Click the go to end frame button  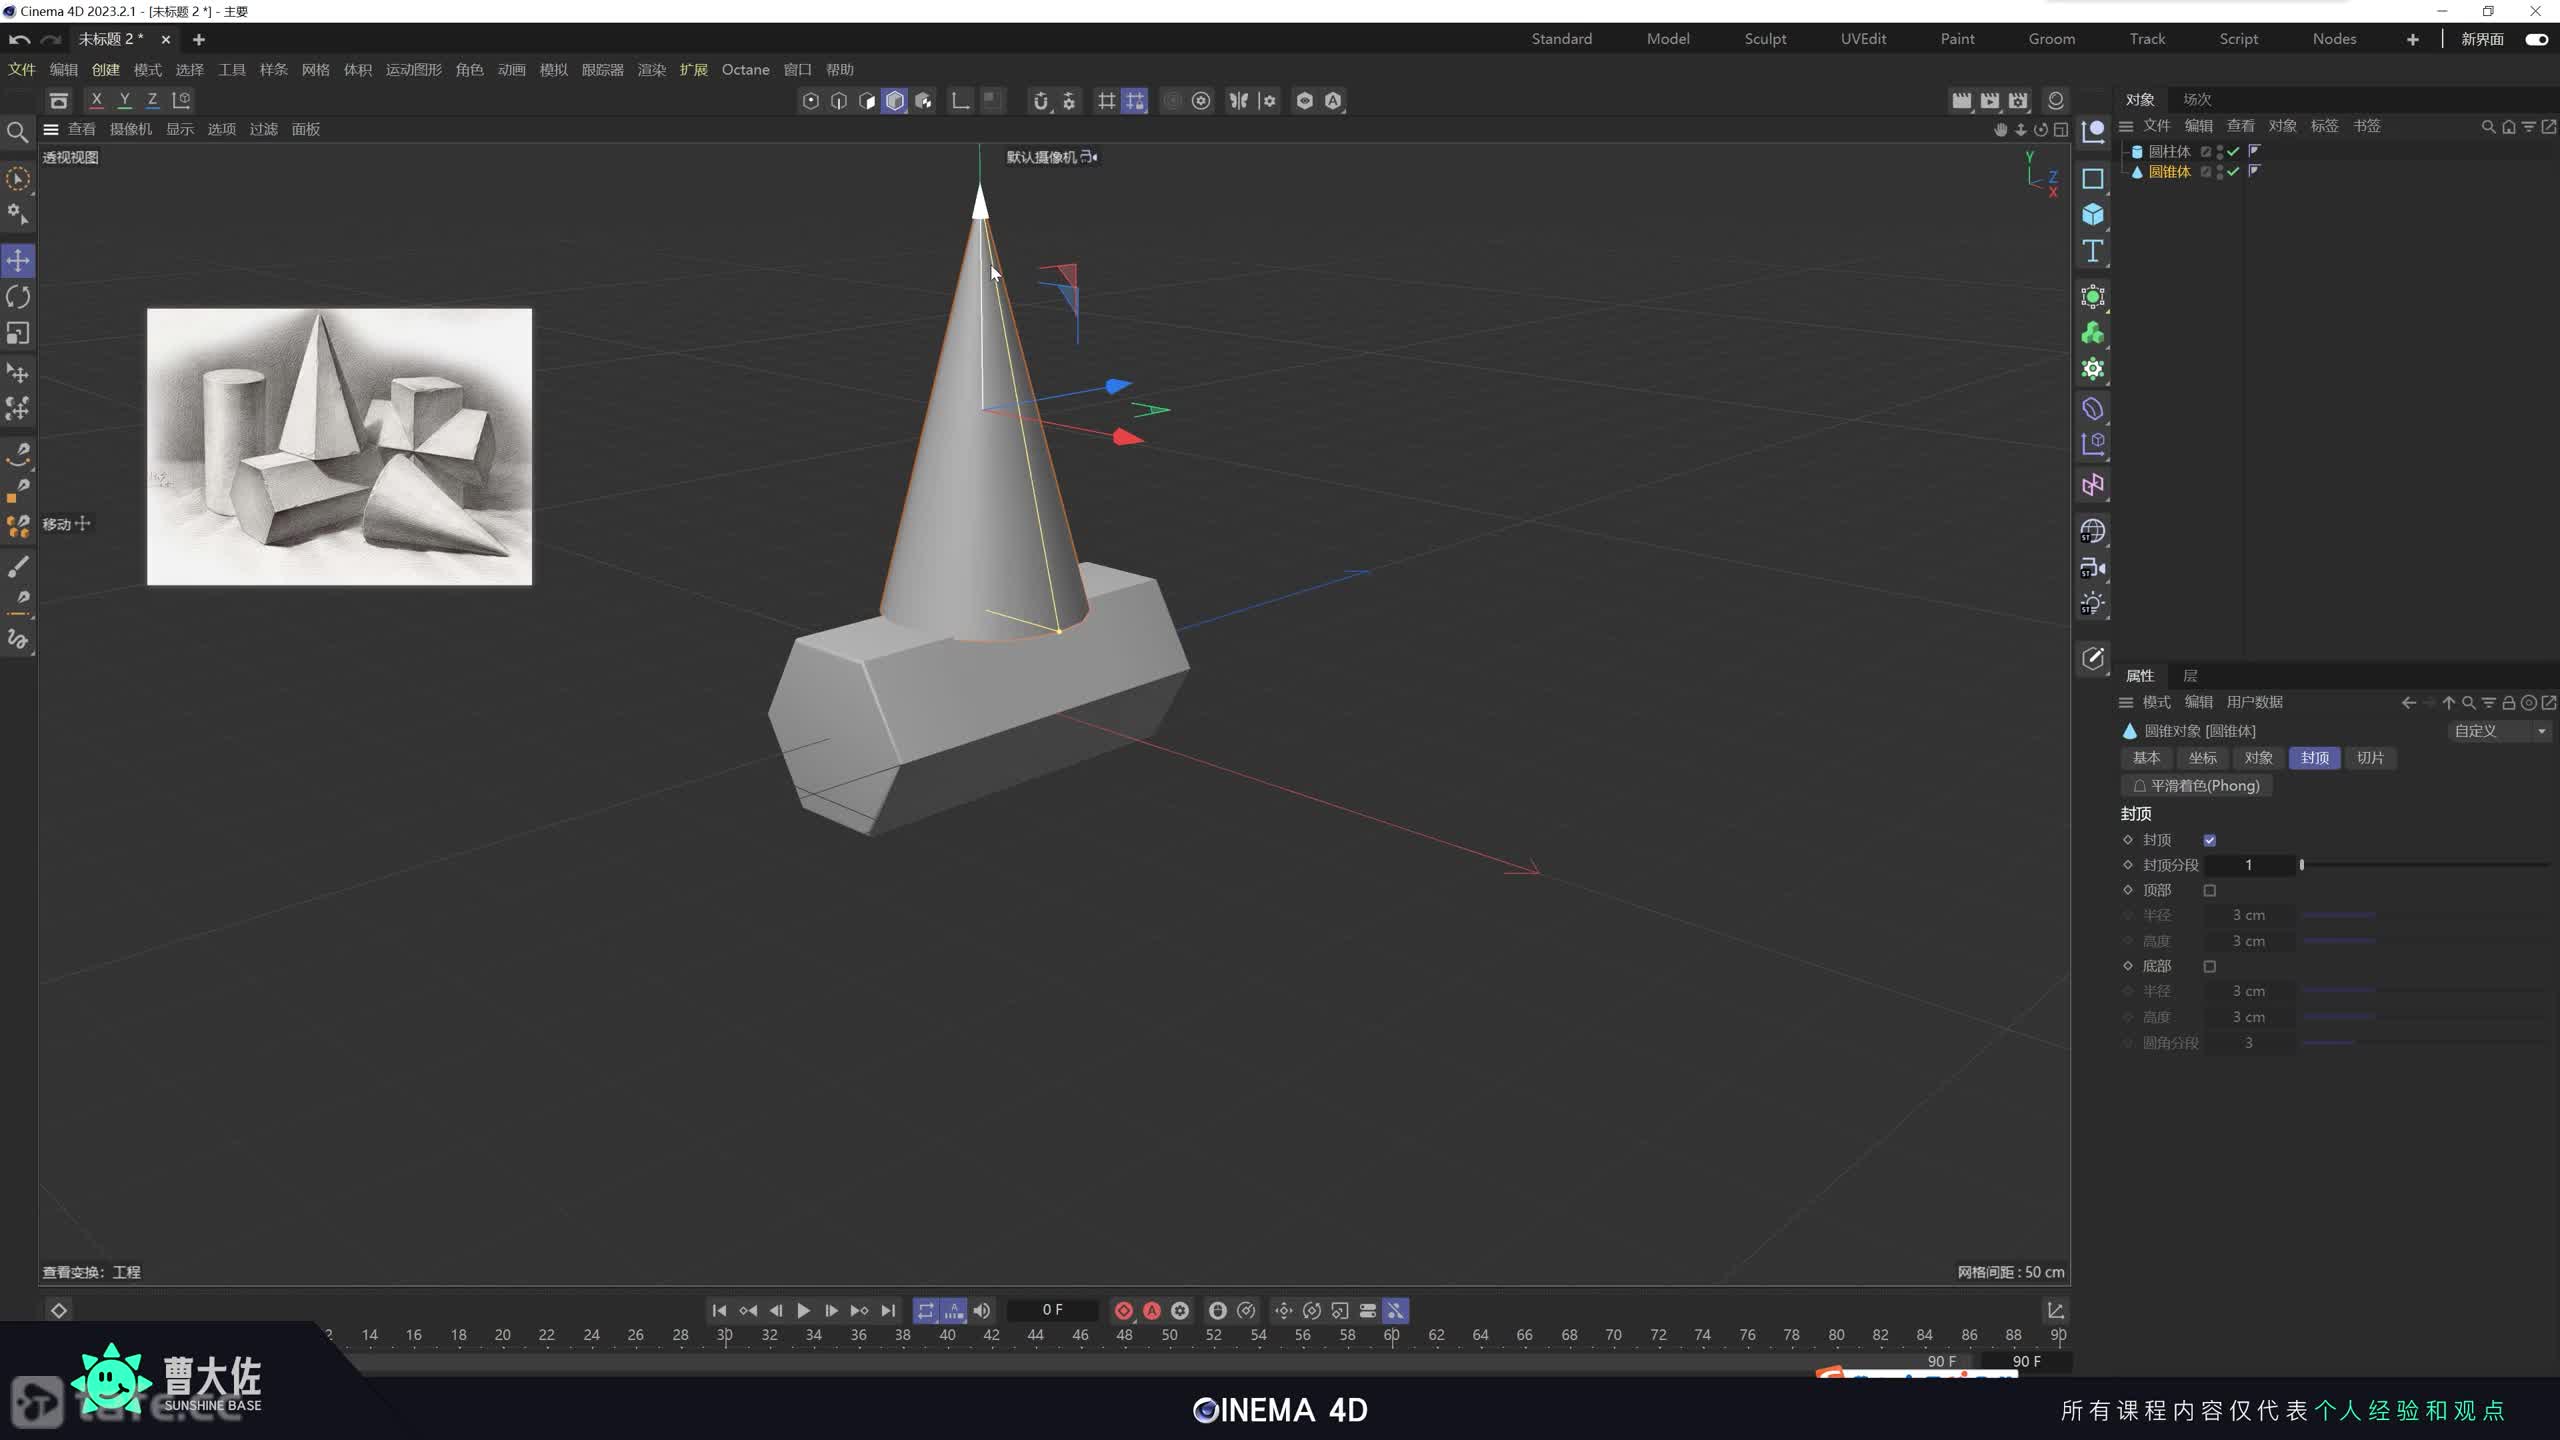click(x=888, y=1310)
